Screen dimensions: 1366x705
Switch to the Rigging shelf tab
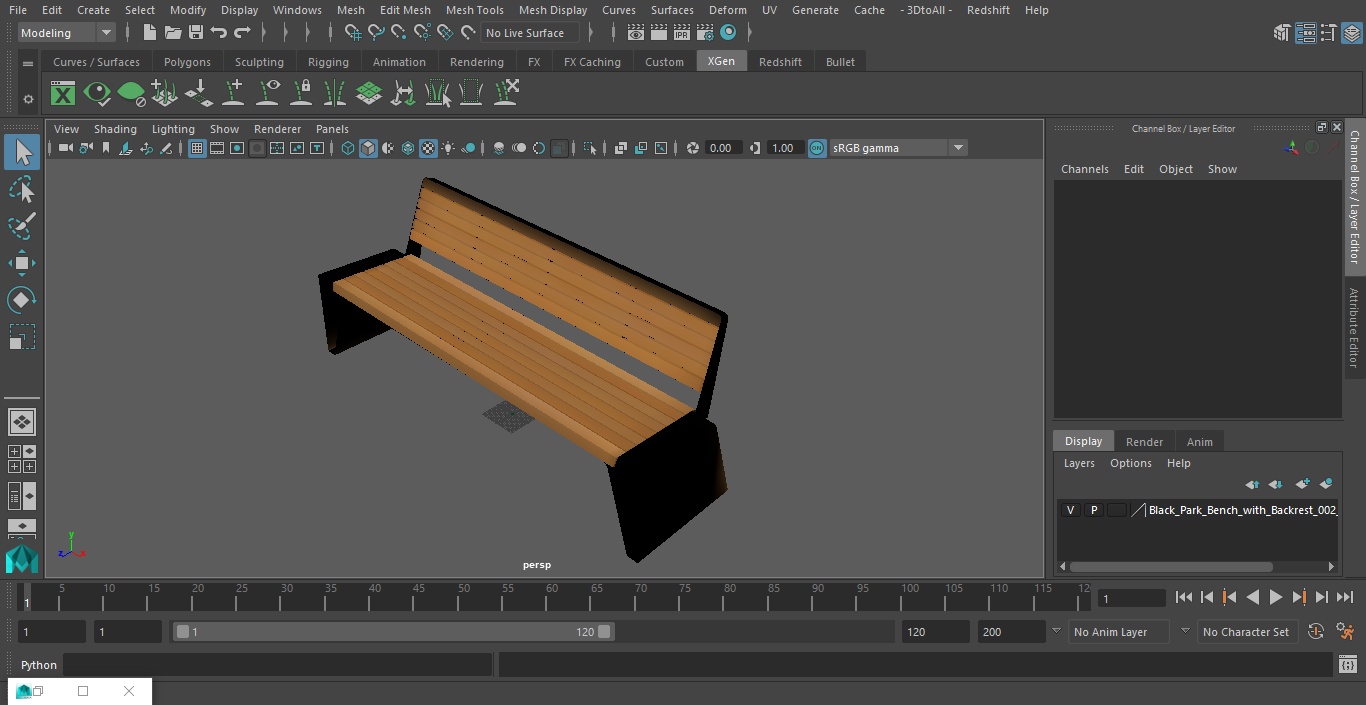(328, 62)
